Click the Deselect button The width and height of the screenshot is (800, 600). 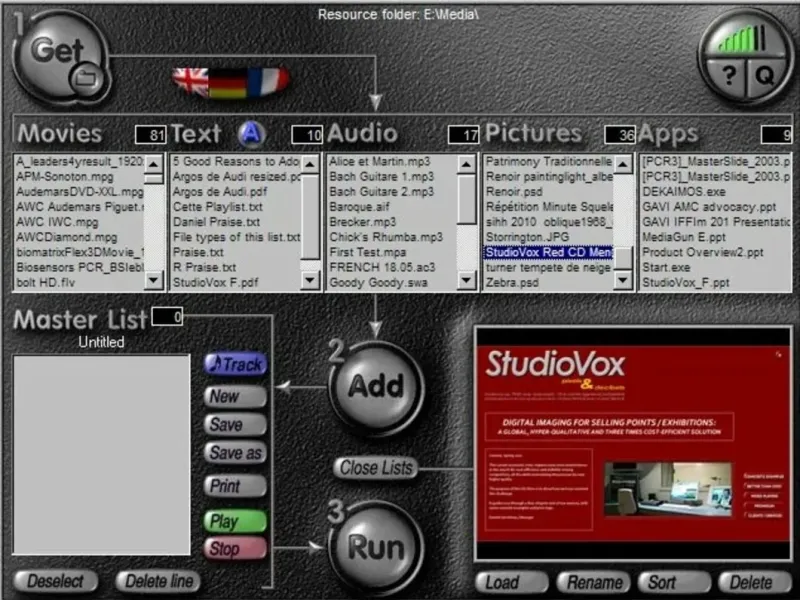tap(55, 581)
